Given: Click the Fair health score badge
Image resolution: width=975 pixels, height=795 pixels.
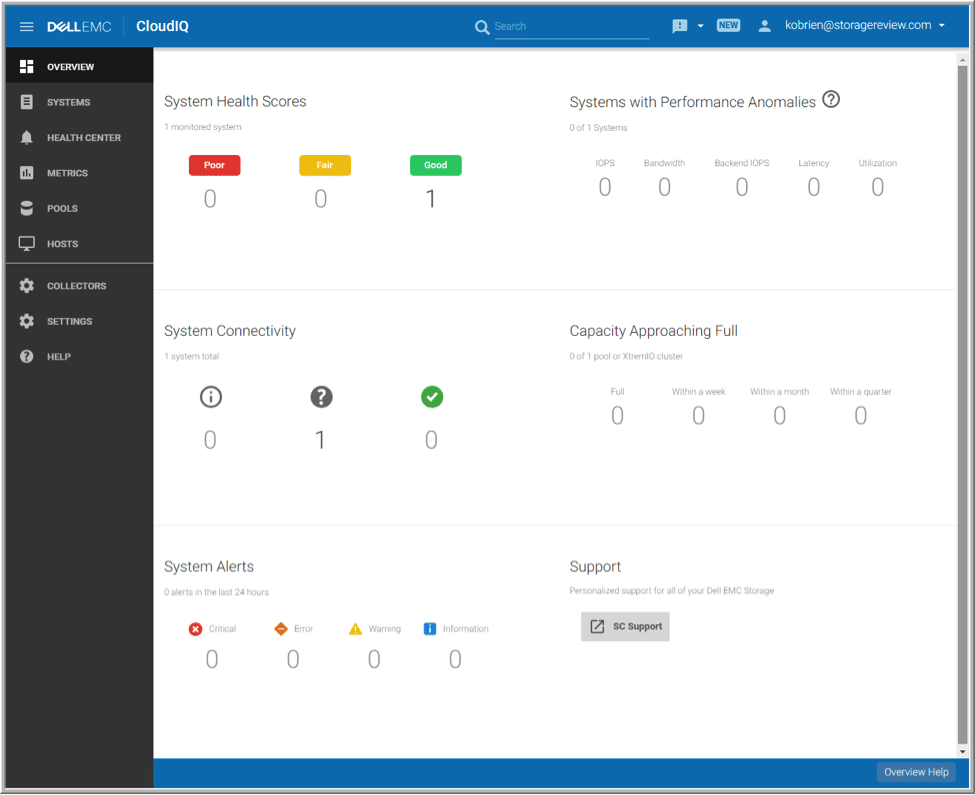Looking at the screenshot, I should (325, 165).
